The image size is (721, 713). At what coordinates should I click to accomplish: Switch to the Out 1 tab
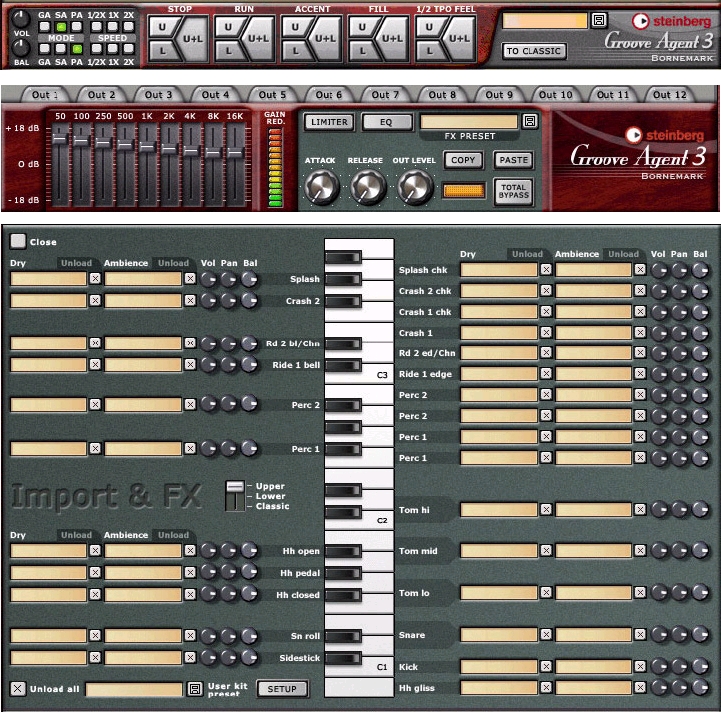[45, 95]
